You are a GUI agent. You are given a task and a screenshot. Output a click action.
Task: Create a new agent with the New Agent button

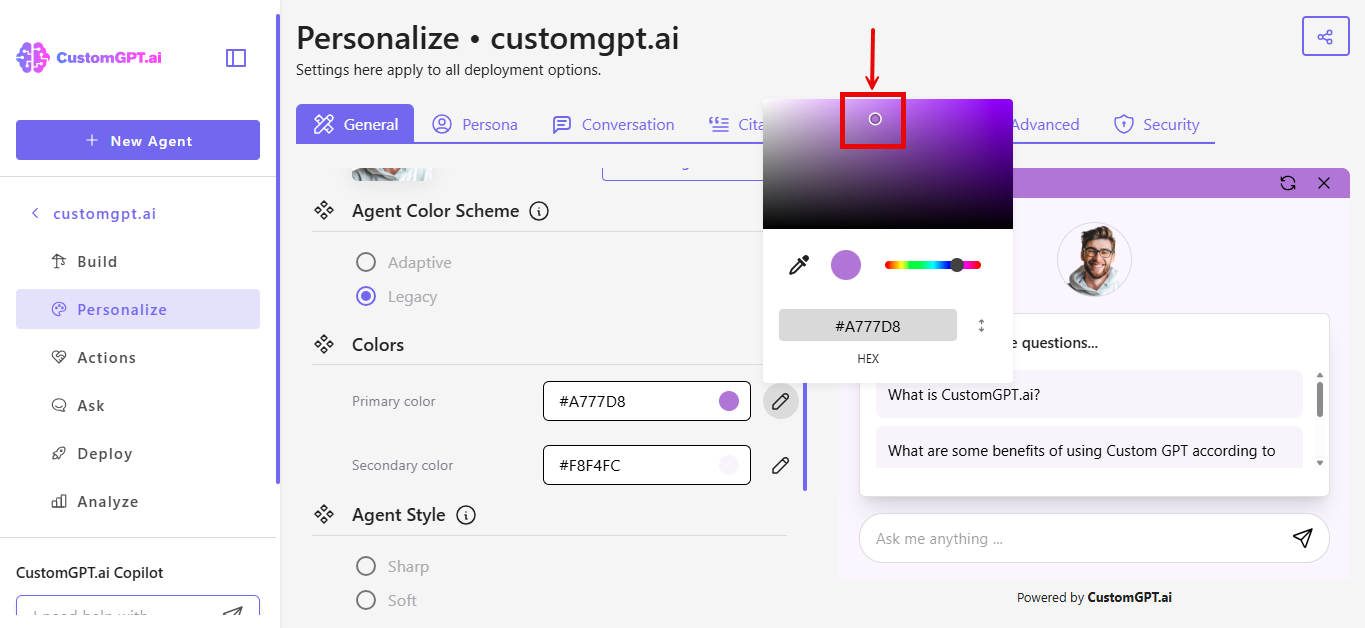point(137,140)
